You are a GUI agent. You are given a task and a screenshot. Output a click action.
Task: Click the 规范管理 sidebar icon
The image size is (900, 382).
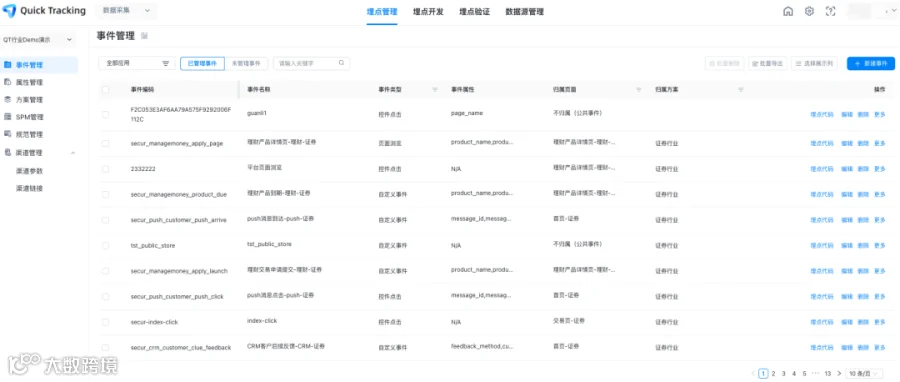tap(7, 134)
